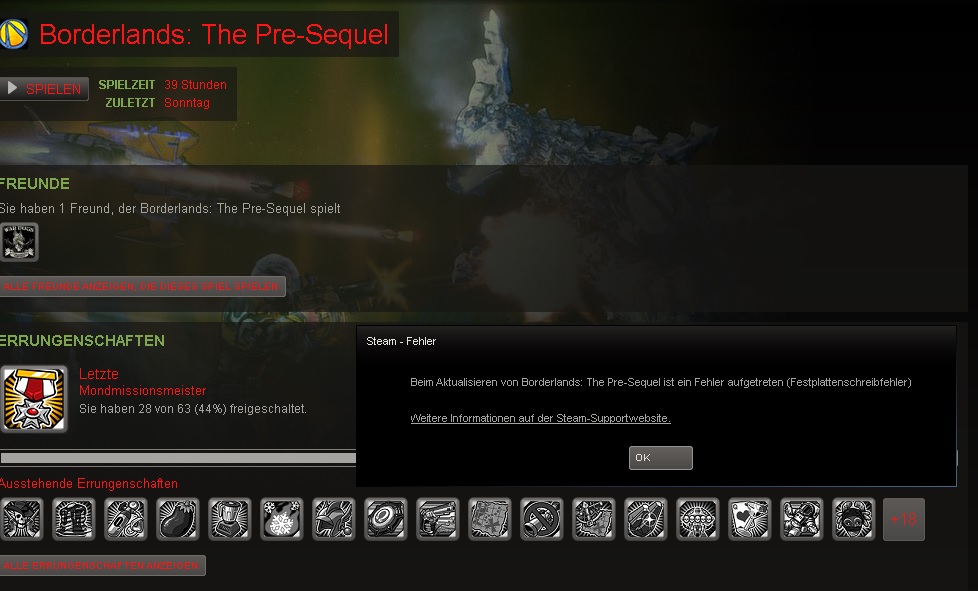Select the snowflake achievement icon
Image resolution: width=978 pixels, height=591 pixels.
tap(282, 519)
